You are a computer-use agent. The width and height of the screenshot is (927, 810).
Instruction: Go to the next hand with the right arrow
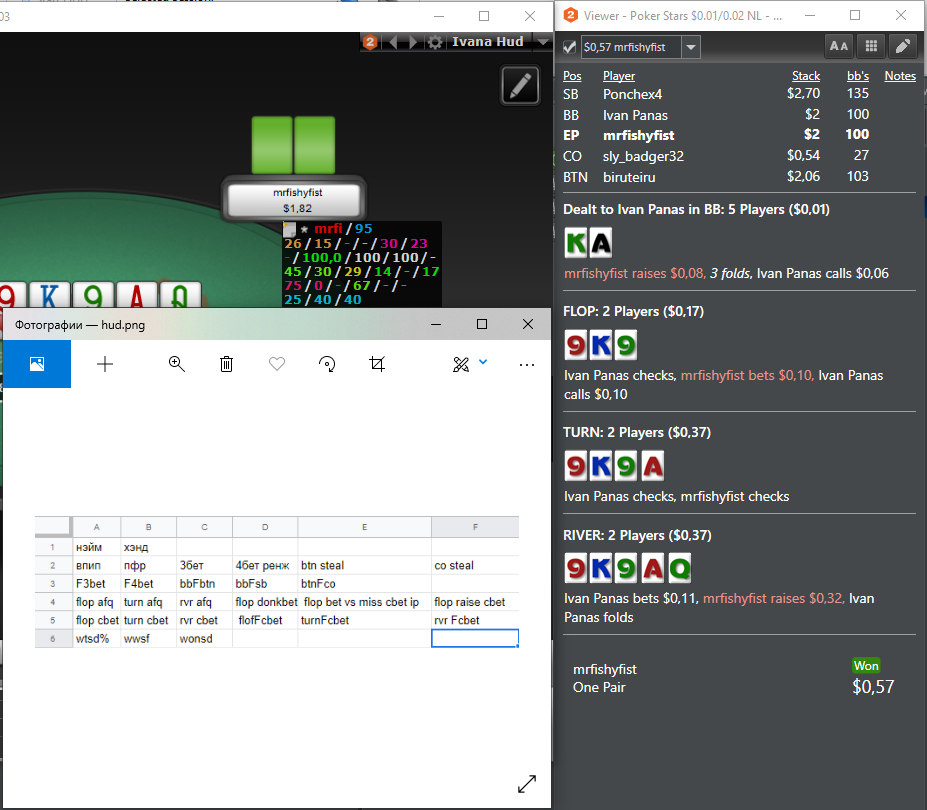click(x=413, y=42)
